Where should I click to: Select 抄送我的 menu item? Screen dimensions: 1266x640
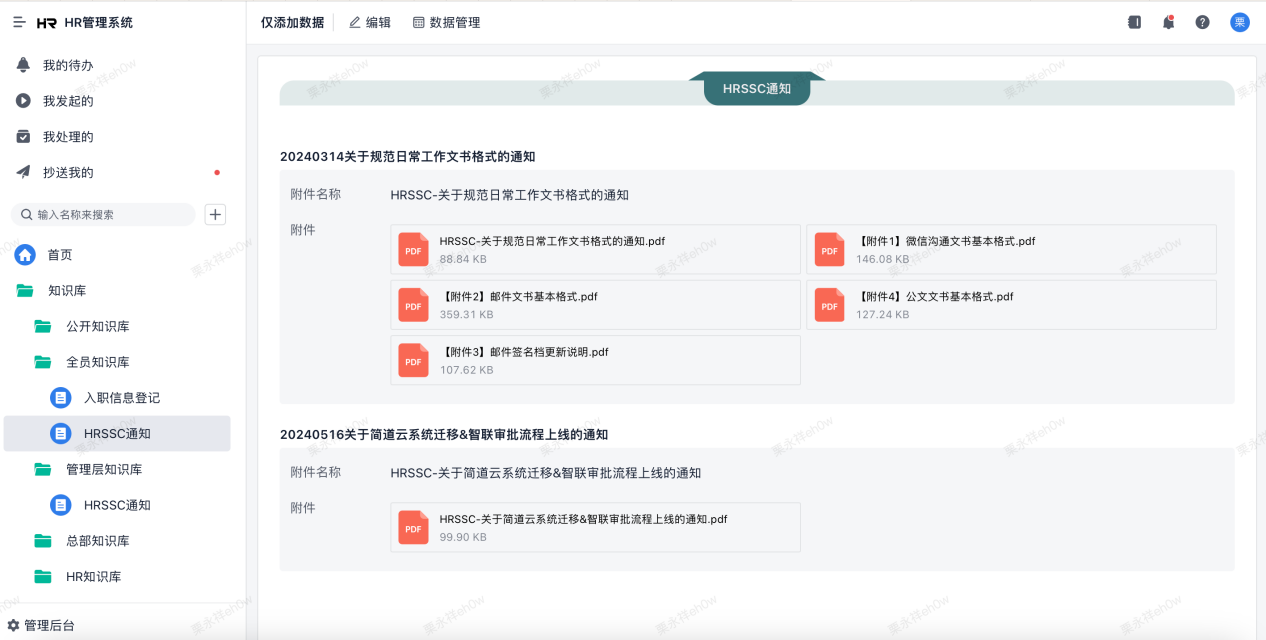click(67, 172)
